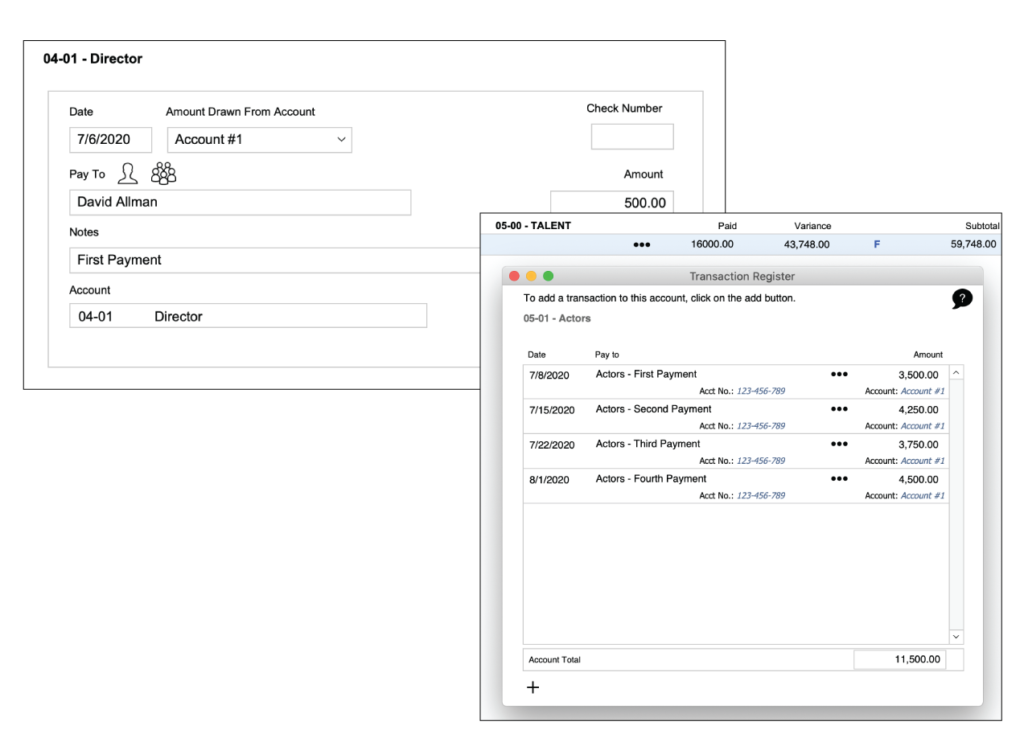Open the Account #1 link for Fourth Payment
The height and width of the screenshot is (742, 1024).
click(x=922, y=496)
